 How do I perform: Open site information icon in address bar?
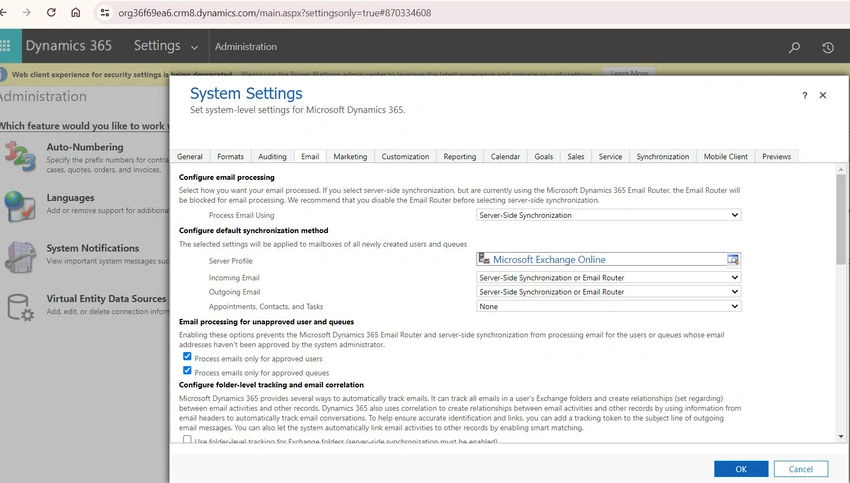(x=105, y=12)
